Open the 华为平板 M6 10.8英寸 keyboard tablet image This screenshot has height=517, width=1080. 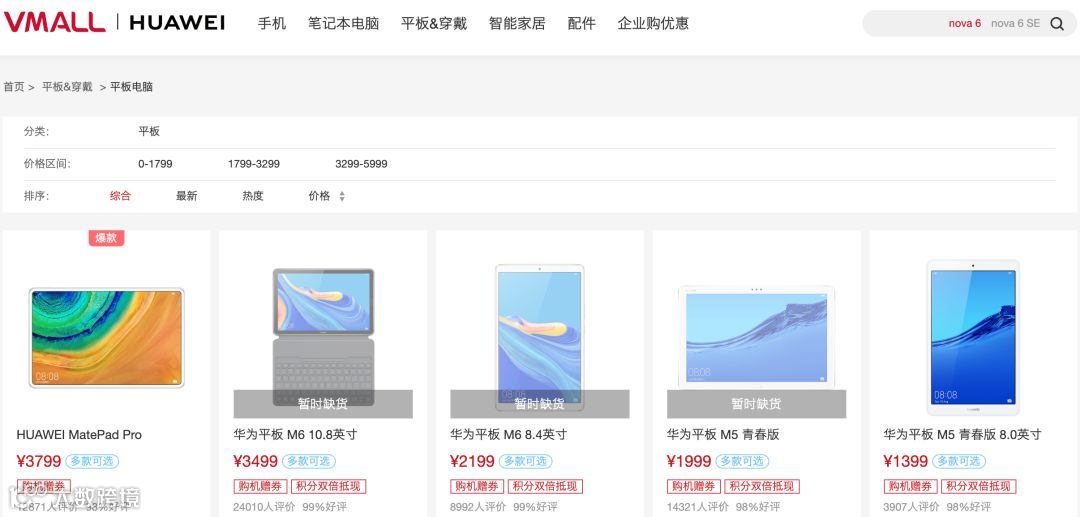pyautogui.click(x=323, y=337)
